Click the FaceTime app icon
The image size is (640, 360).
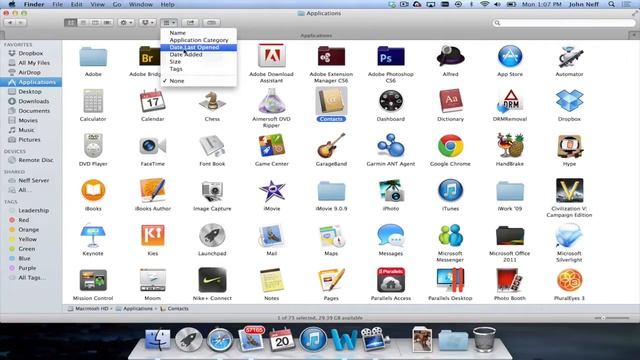[x=152, y=146]
